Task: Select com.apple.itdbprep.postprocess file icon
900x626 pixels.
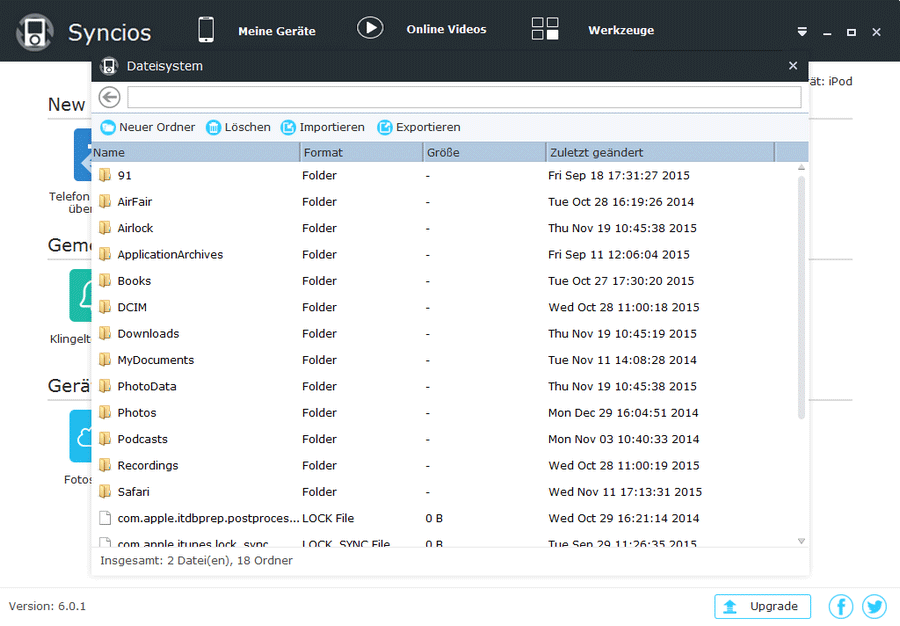Action: click(x=104, y=518)
